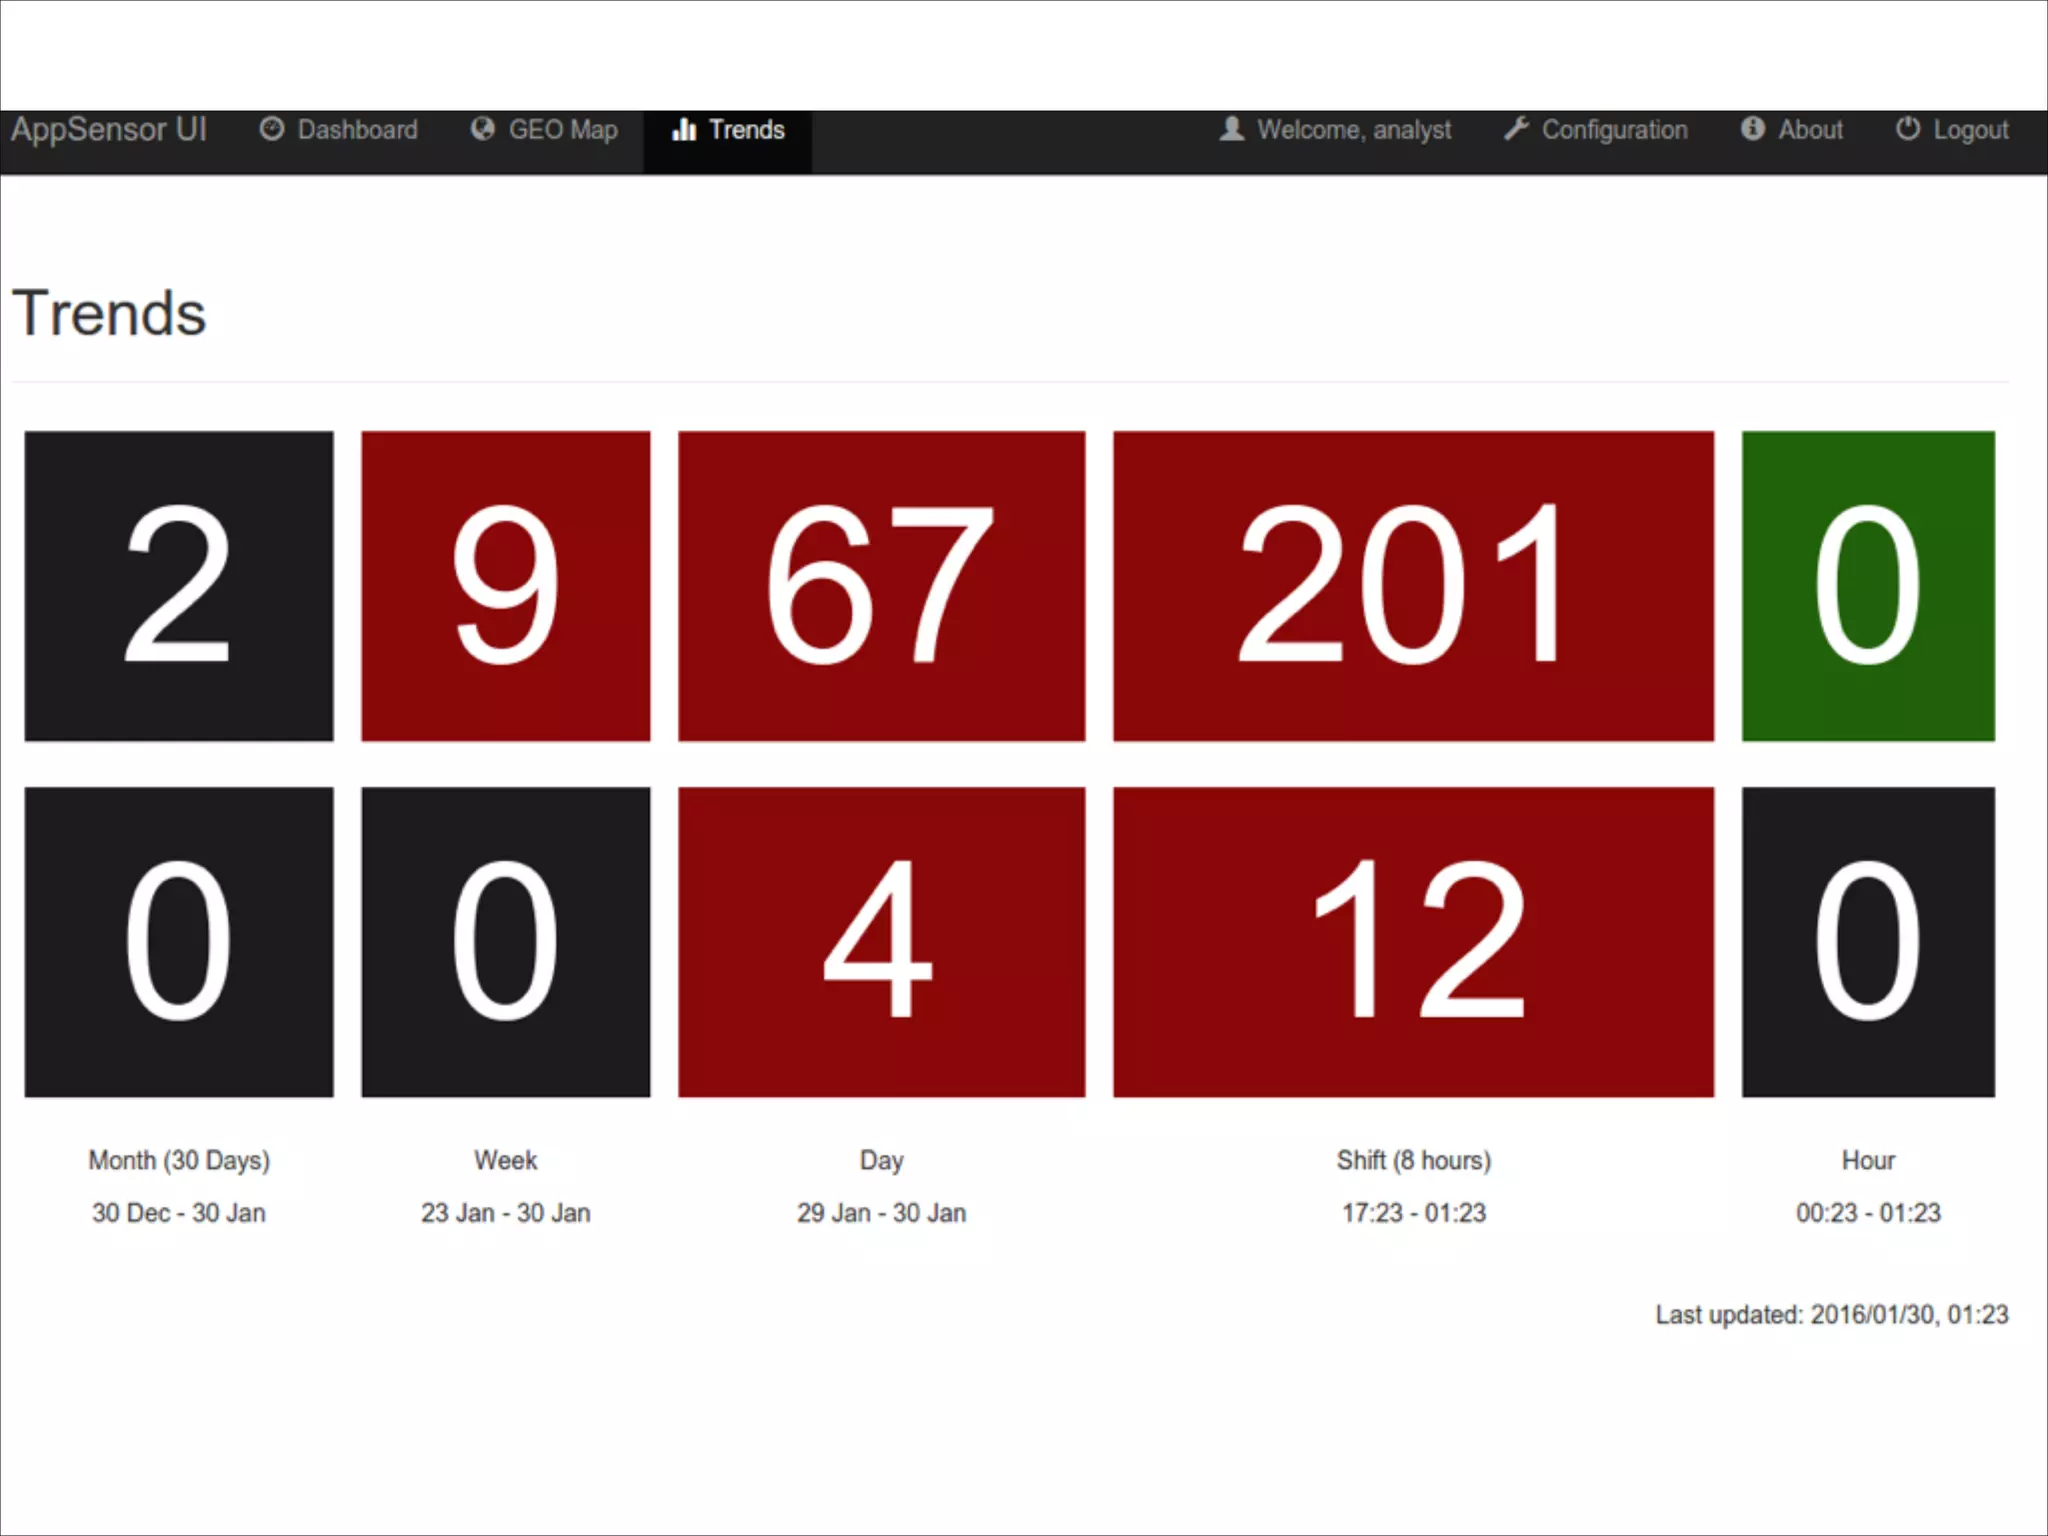Click the red week tile showing 9
The height and width of the screenshot is (1536, 2048).
(x=506, y=586)
